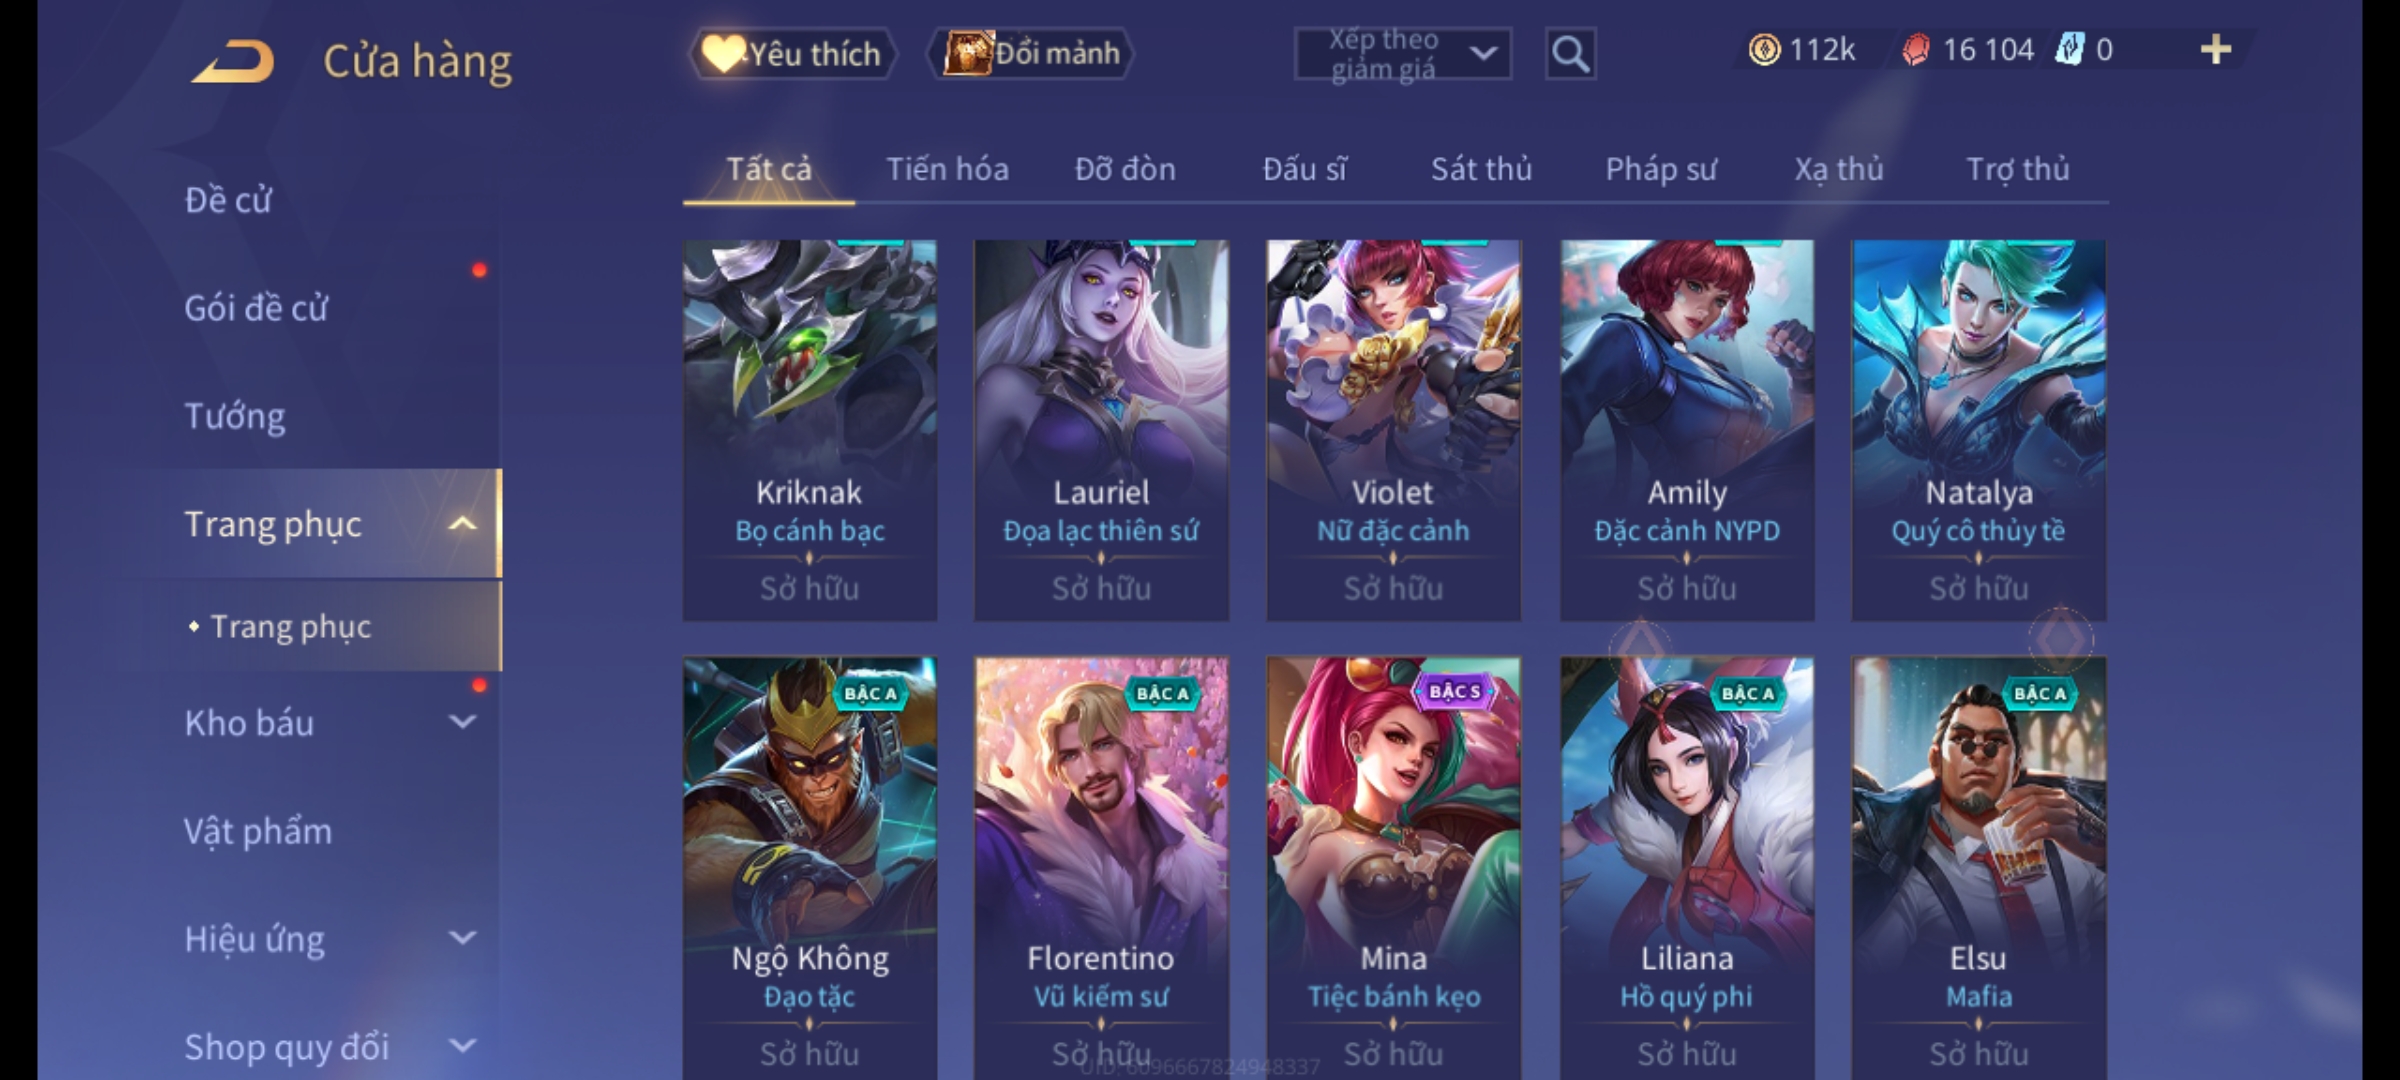Open the Xếp theo giảm giá sort dropdown

point(1402,54)
